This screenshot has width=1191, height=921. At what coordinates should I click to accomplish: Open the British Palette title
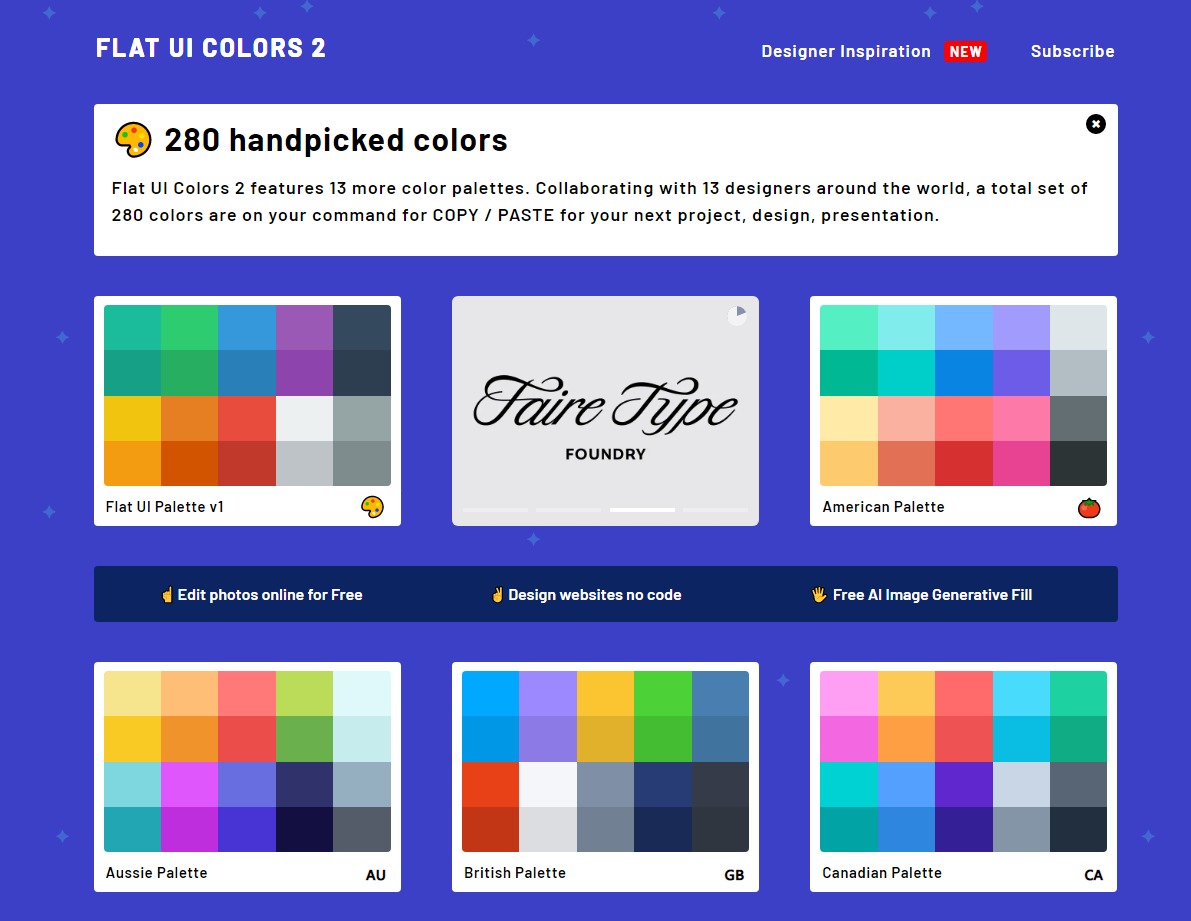pos(515,873)
